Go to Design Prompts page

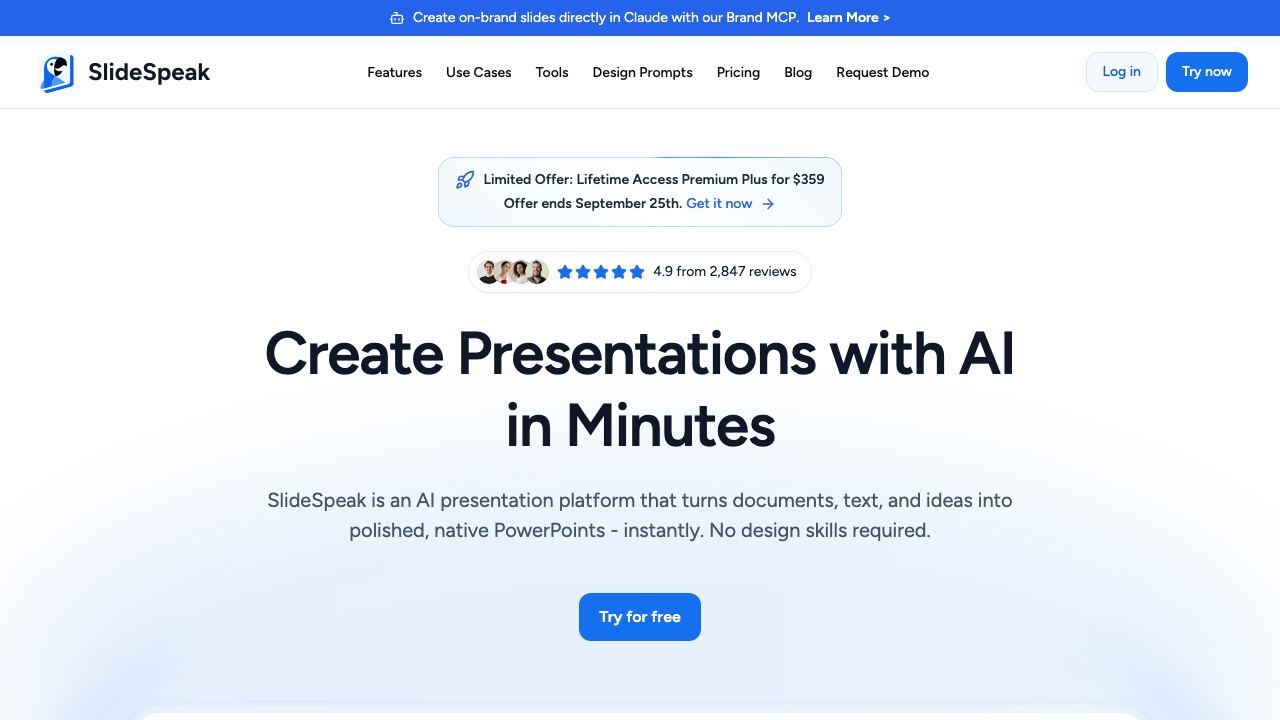click(642, 72)
